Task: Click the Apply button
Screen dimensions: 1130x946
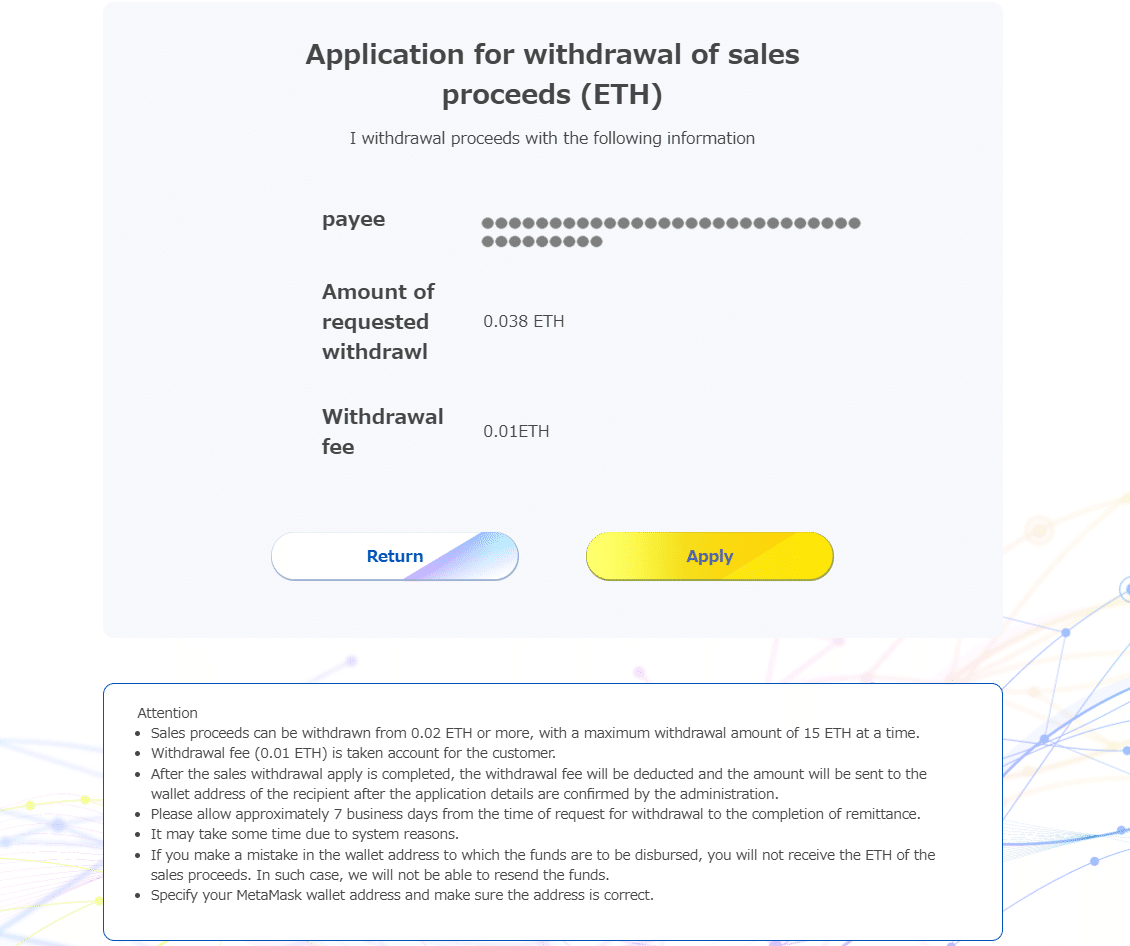Action: 709,556
